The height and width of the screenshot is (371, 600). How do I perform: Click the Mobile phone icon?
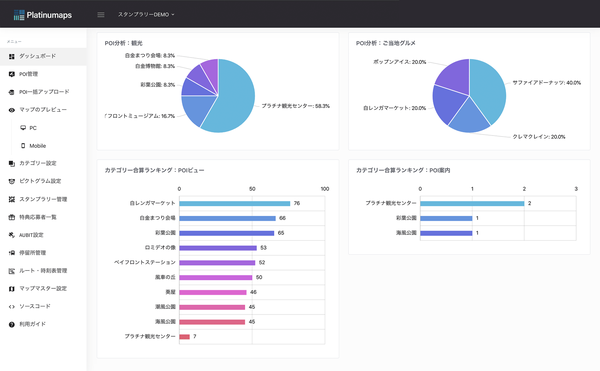pos(23,146)
